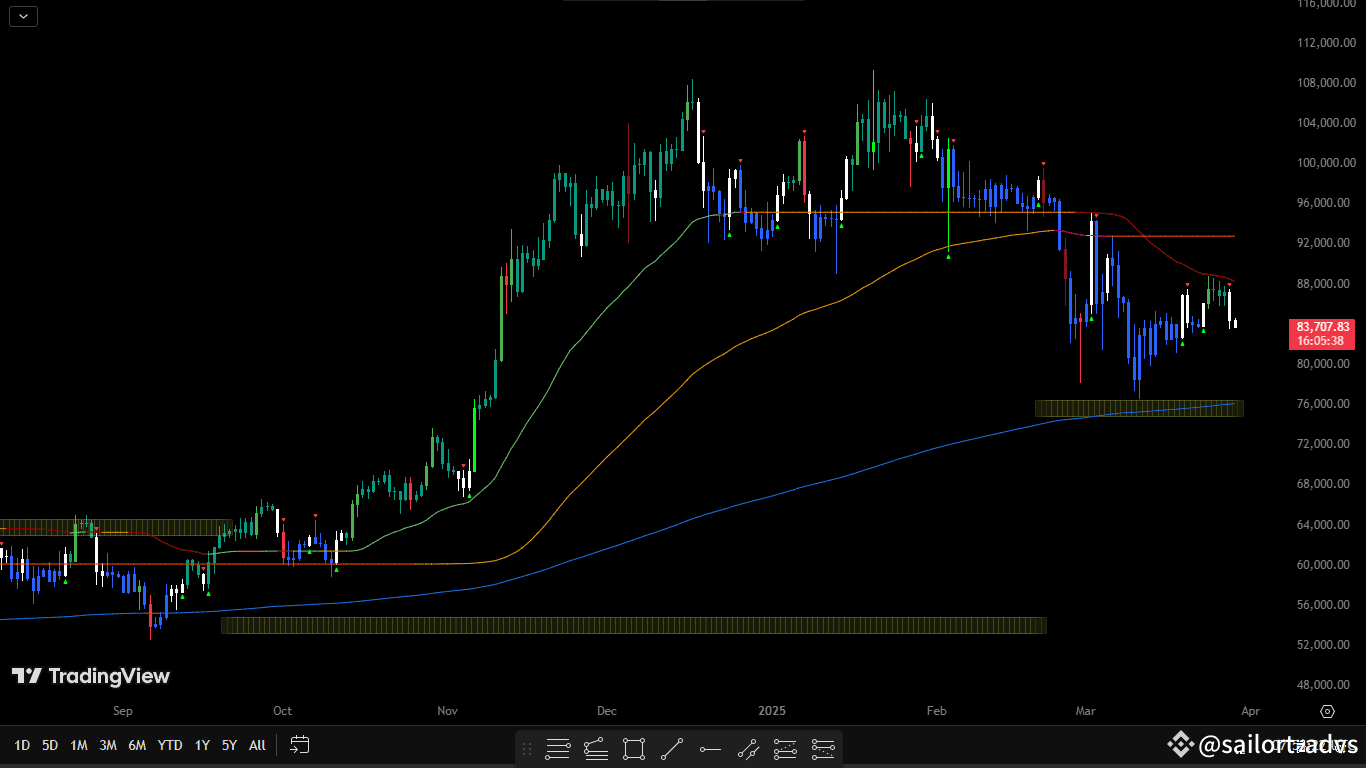Image resolution: width=1366 pixels, height=768 pixels.
Task: Click the Nov label on time axis
Action: click(x=447, y=711)
